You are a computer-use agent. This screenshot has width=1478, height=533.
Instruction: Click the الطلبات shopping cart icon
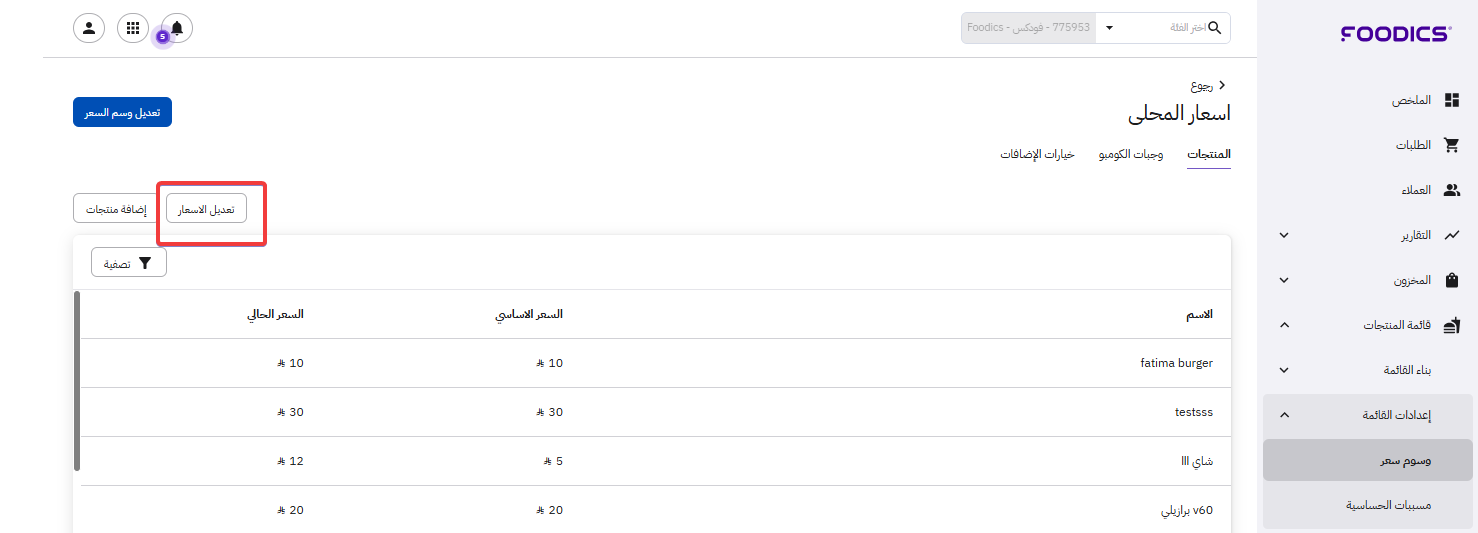tap(1452, 145)
